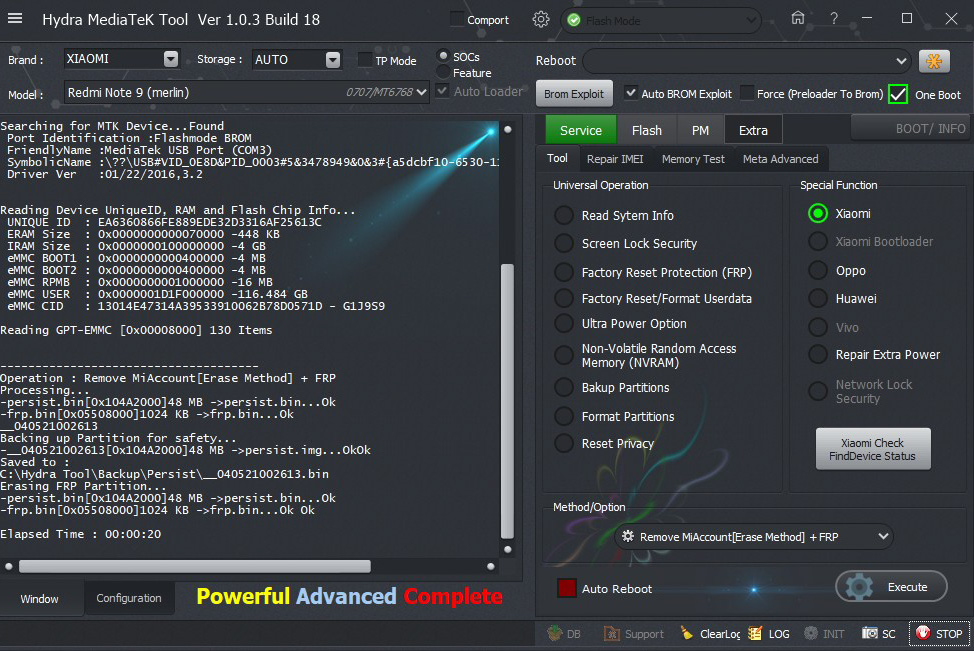Click the SC screenshot camera icon

pyautogui.click(x=870, y=634)
